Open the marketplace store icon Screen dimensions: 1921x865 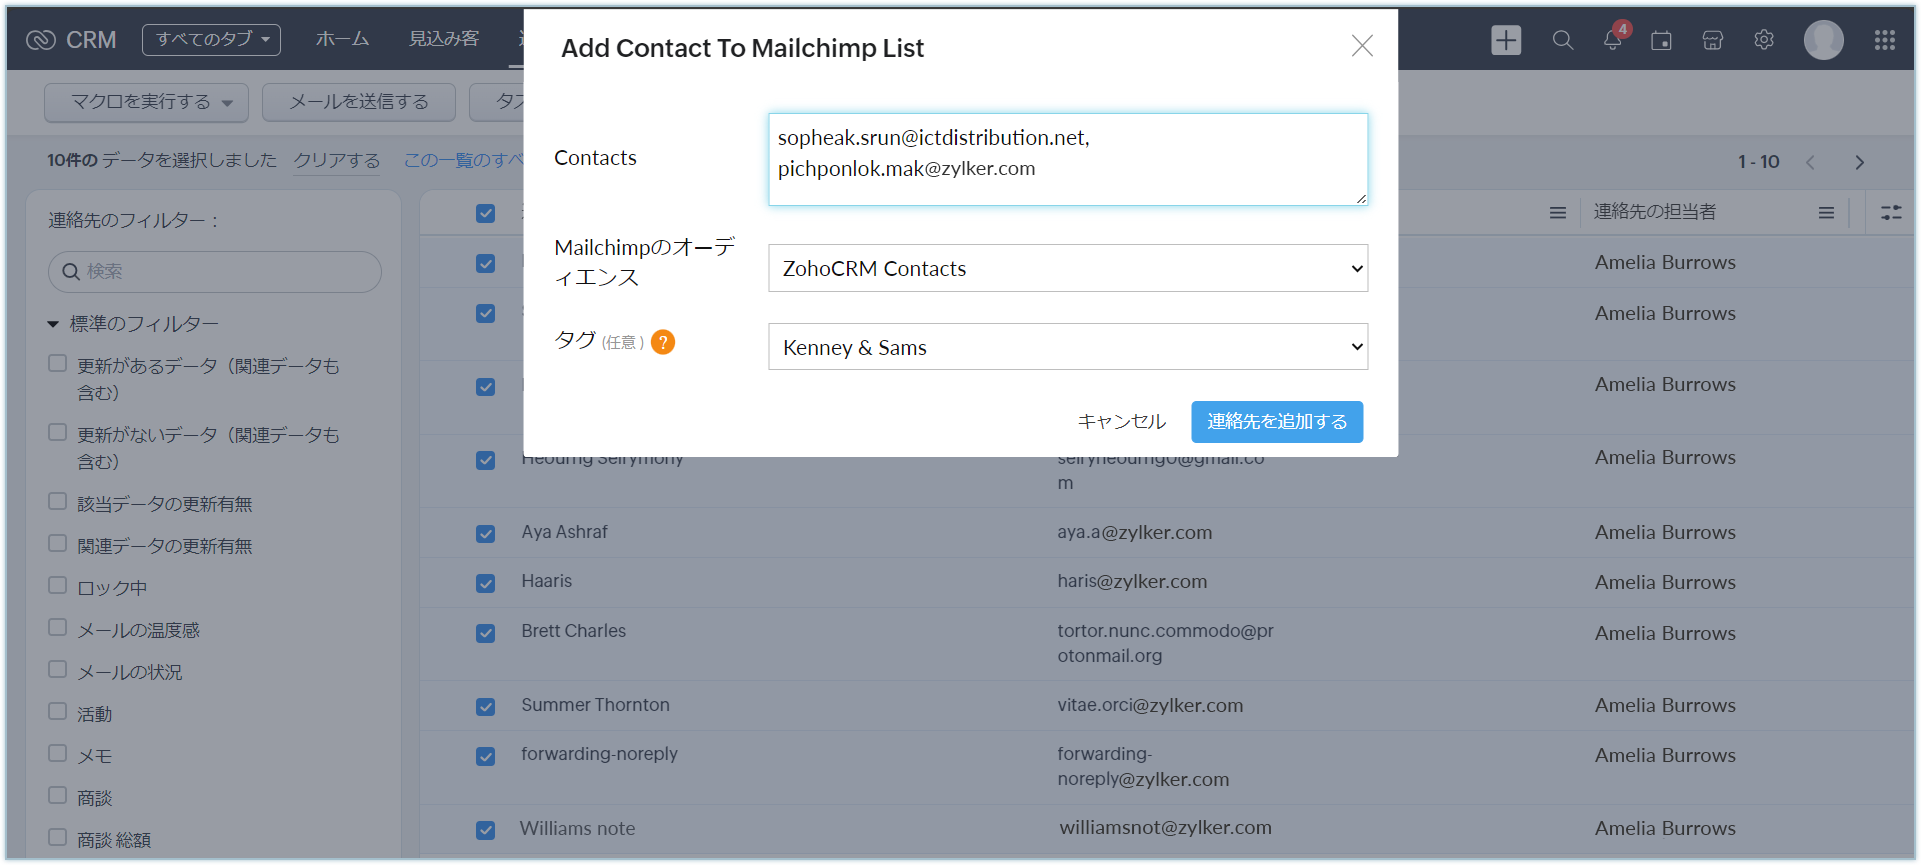(1712, 40)
